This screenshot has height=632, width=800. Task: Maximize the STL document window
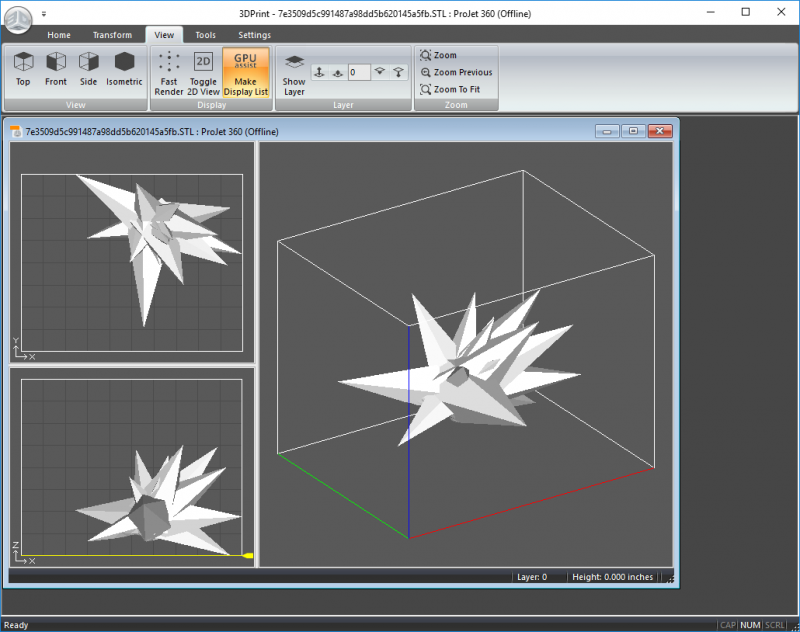632,131
